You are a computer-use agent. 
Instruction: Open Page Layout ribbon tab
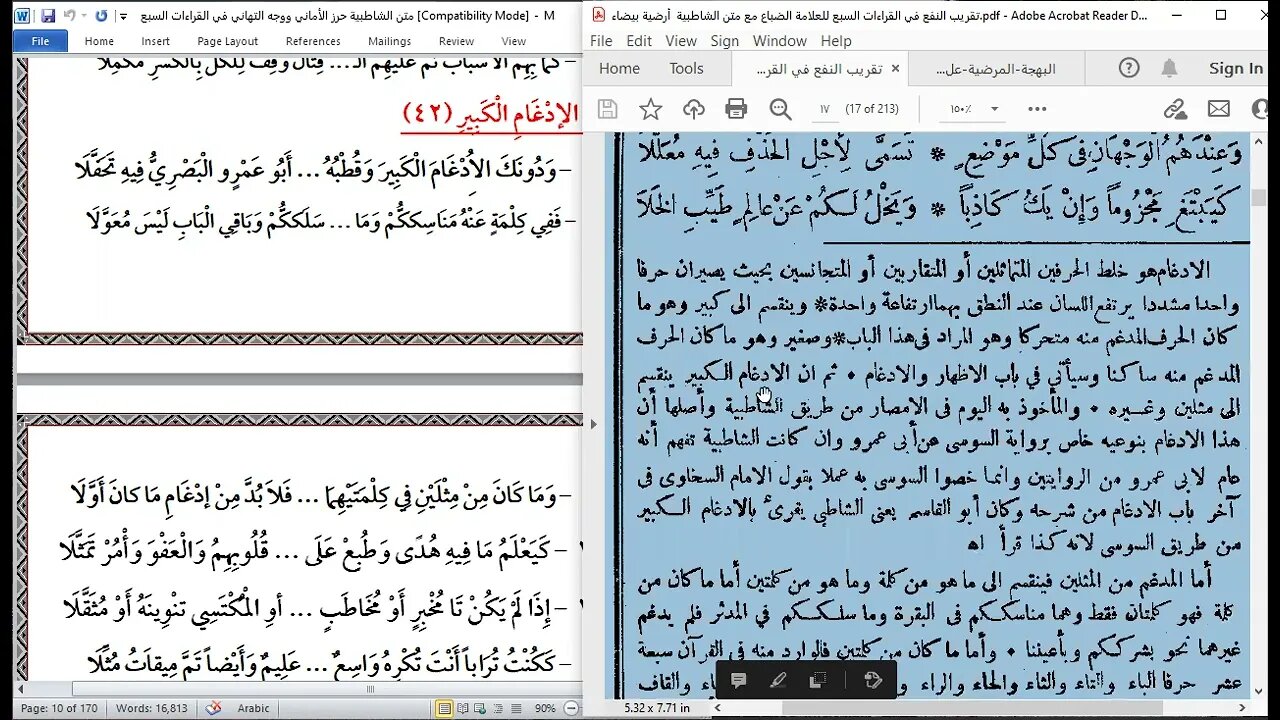(x=228, y=41)
